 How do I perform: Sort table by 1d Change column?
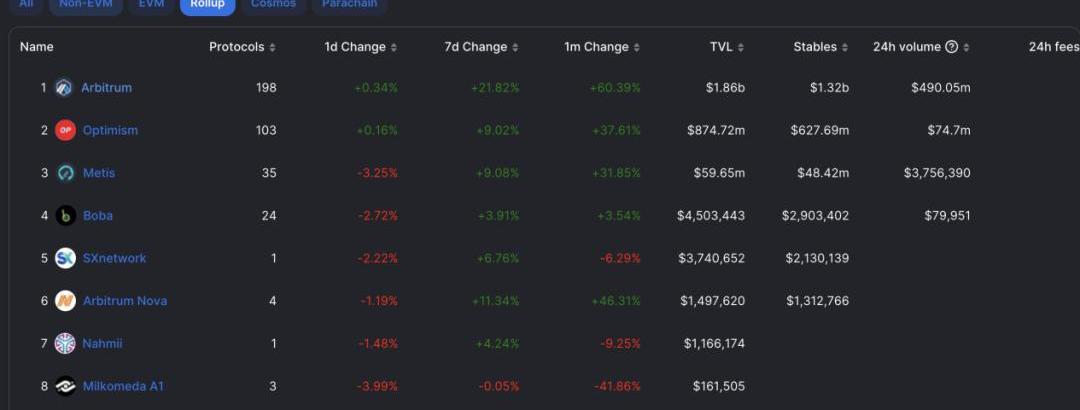pos(360,47)
